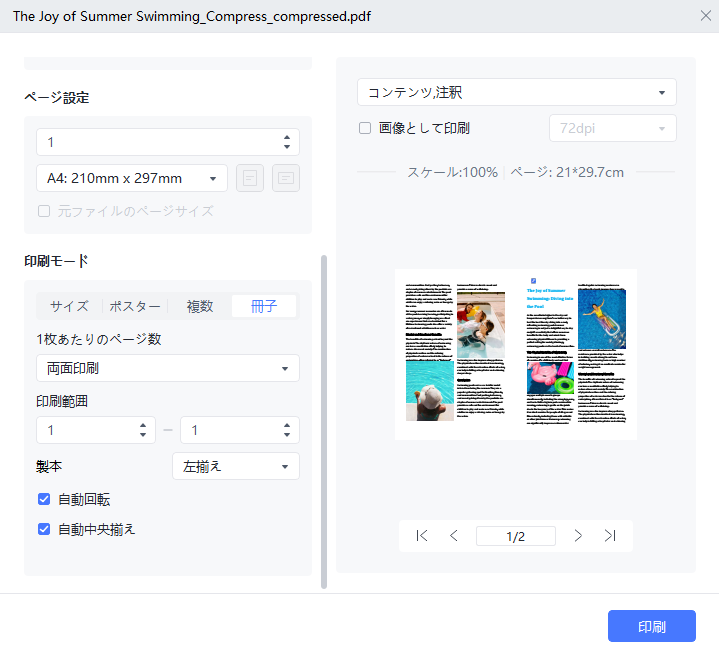Open the 72dpi resolution dropdown

[x=613, y=128]
